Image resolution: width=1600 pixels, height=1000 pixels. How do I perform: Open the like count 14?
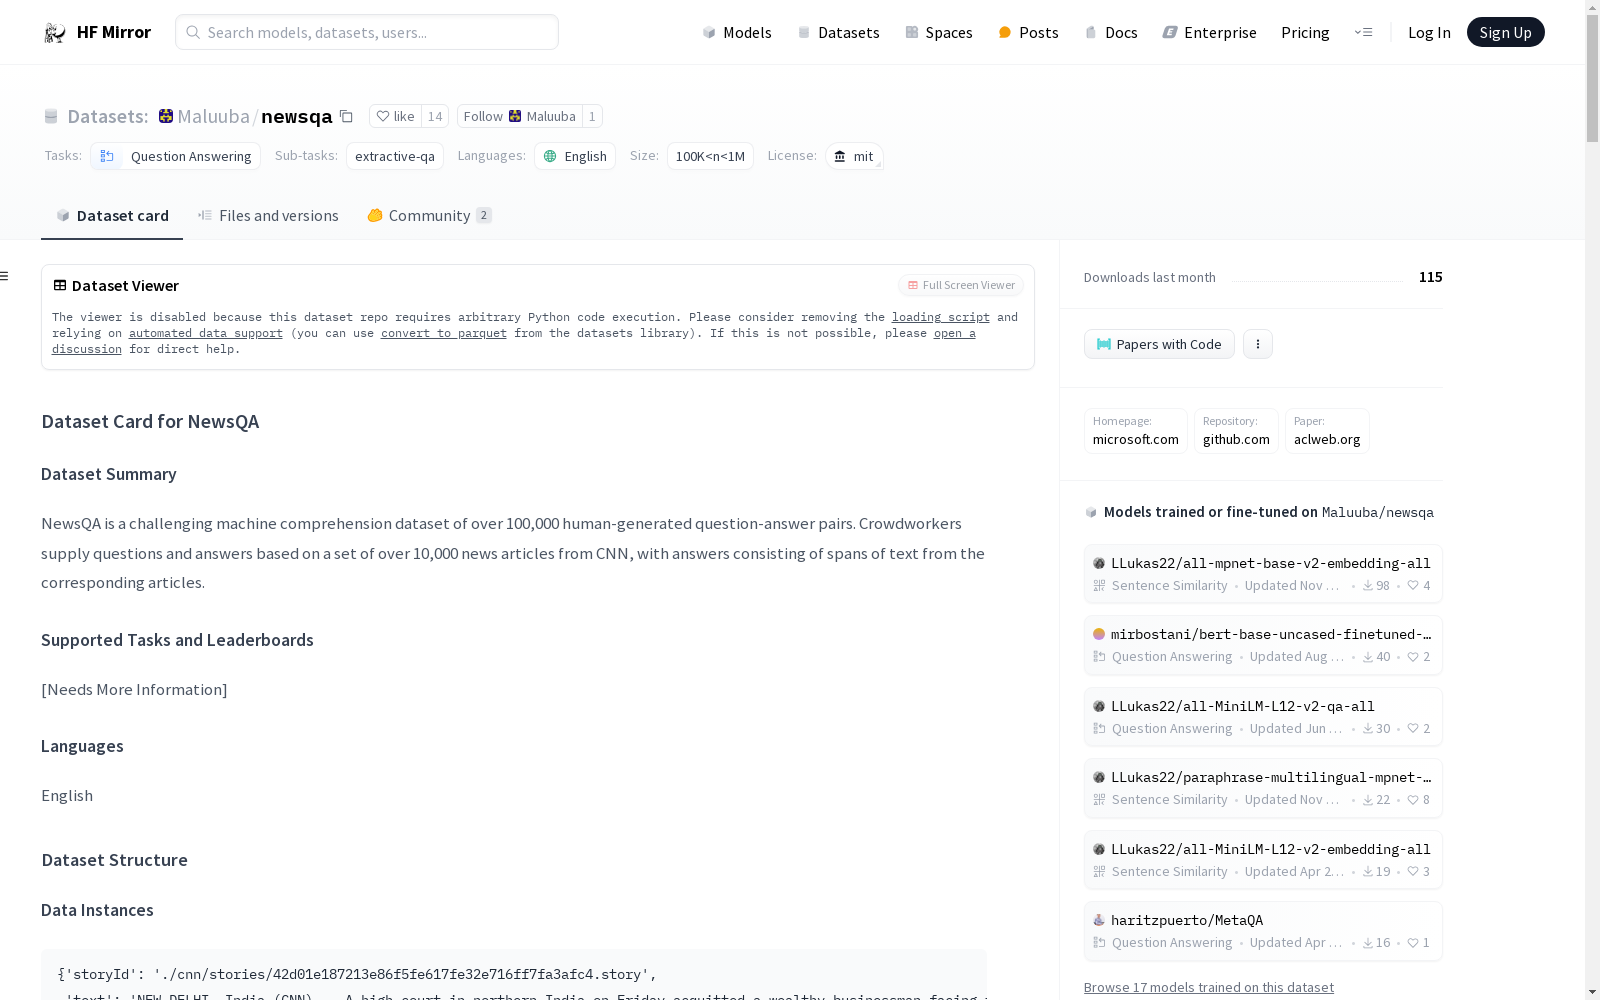click(x=435, y=116)
